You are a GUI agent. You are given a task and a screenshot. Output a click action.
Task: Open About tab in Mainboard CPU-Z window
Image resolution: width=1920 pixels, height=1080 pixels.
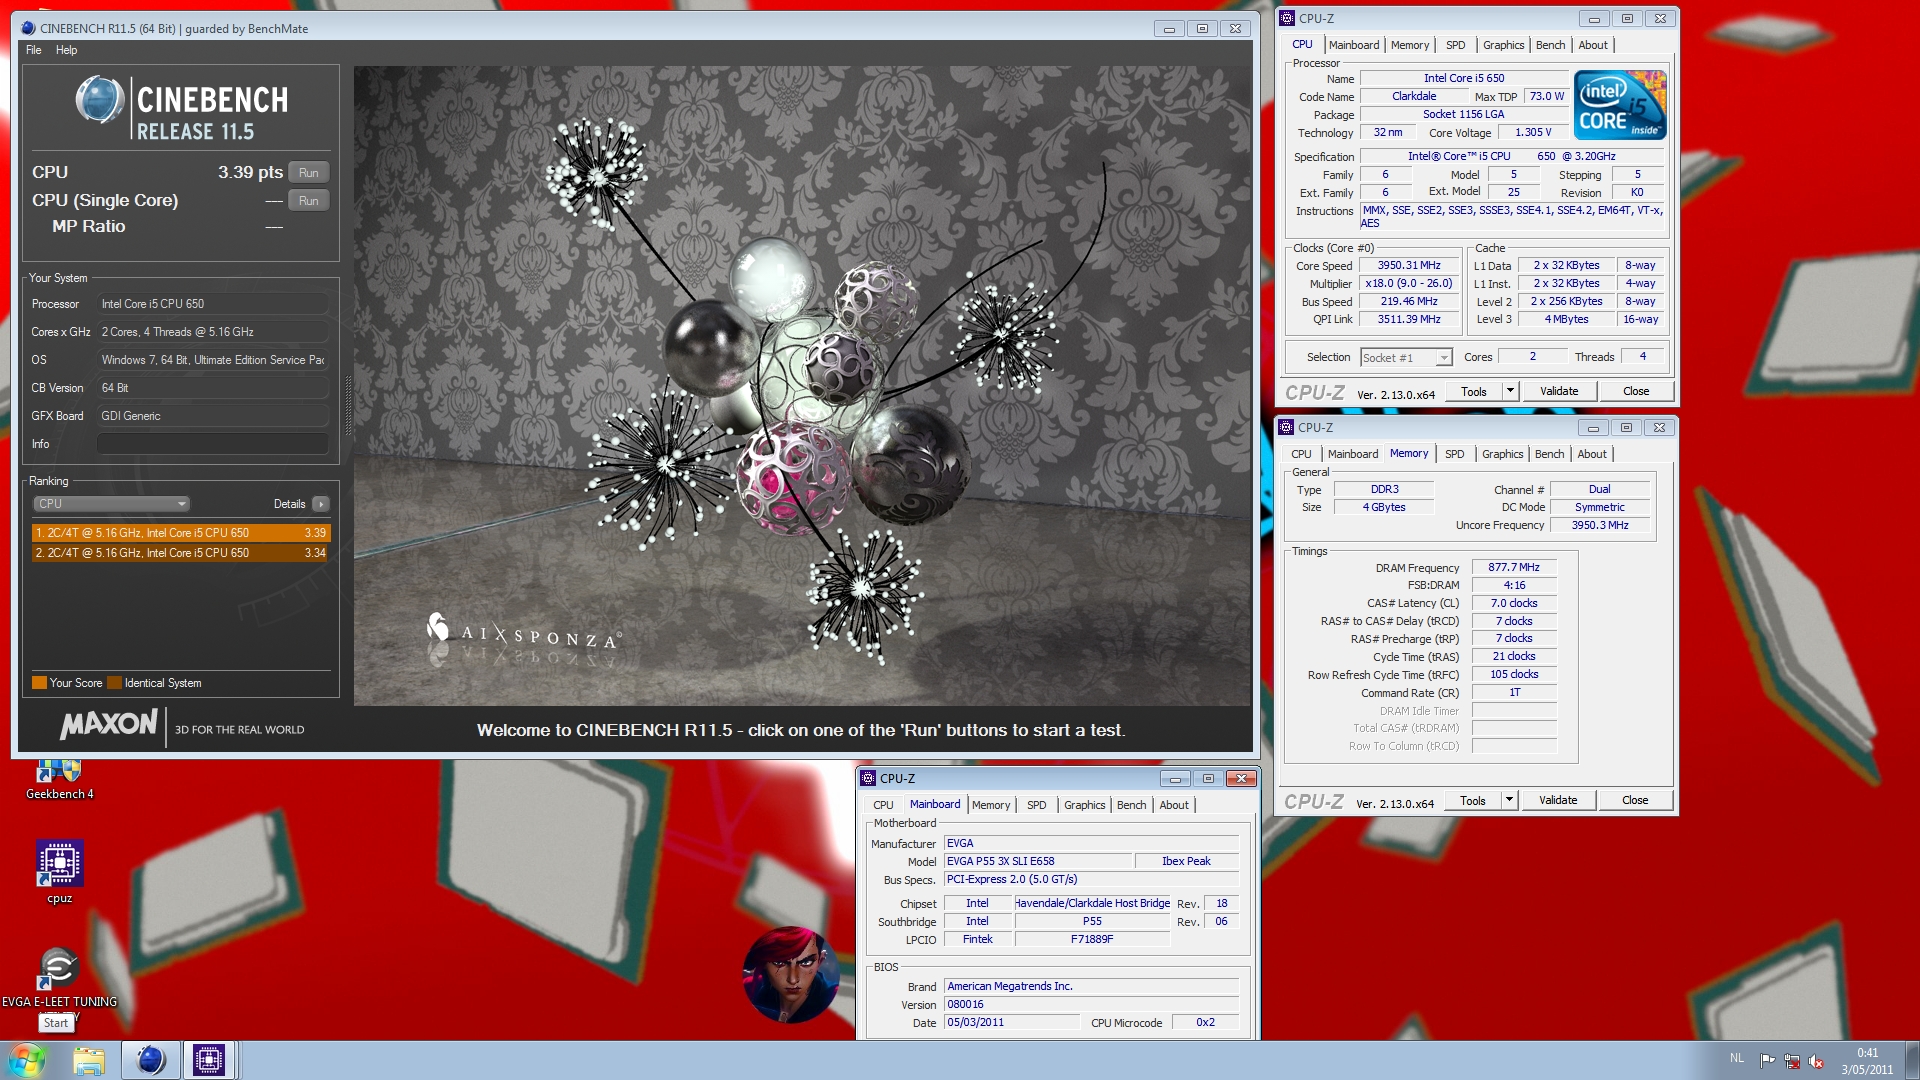(x=1174, y=805)
